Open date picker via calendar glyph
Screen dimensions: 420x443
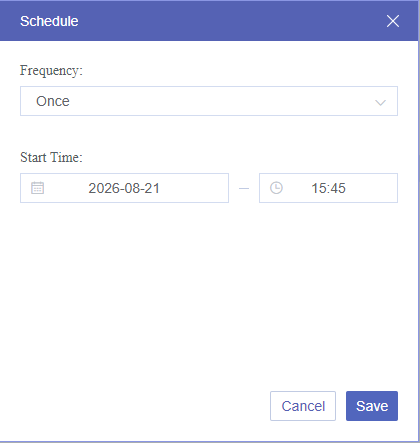pos(37,188)
